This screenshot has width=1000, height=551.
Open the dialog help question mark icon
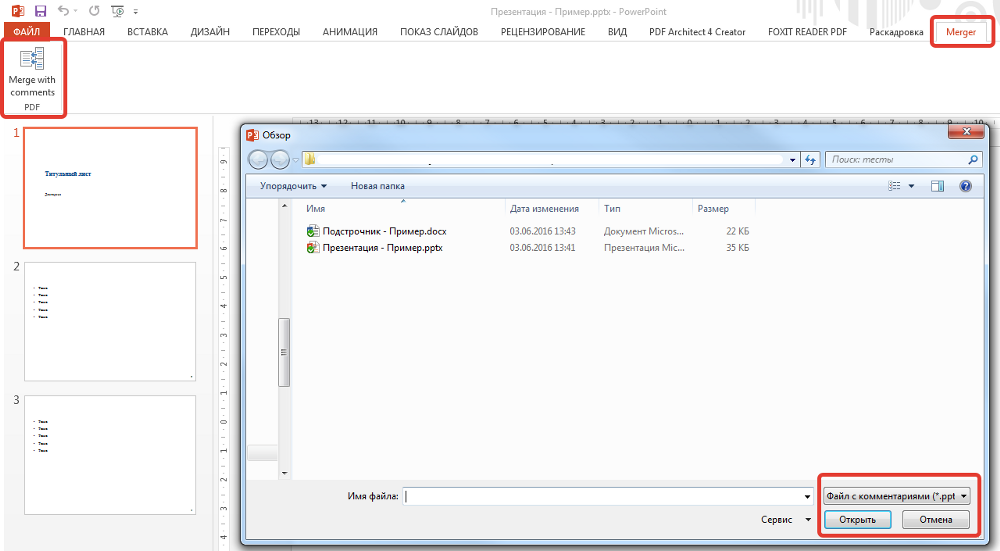(965, 186)
